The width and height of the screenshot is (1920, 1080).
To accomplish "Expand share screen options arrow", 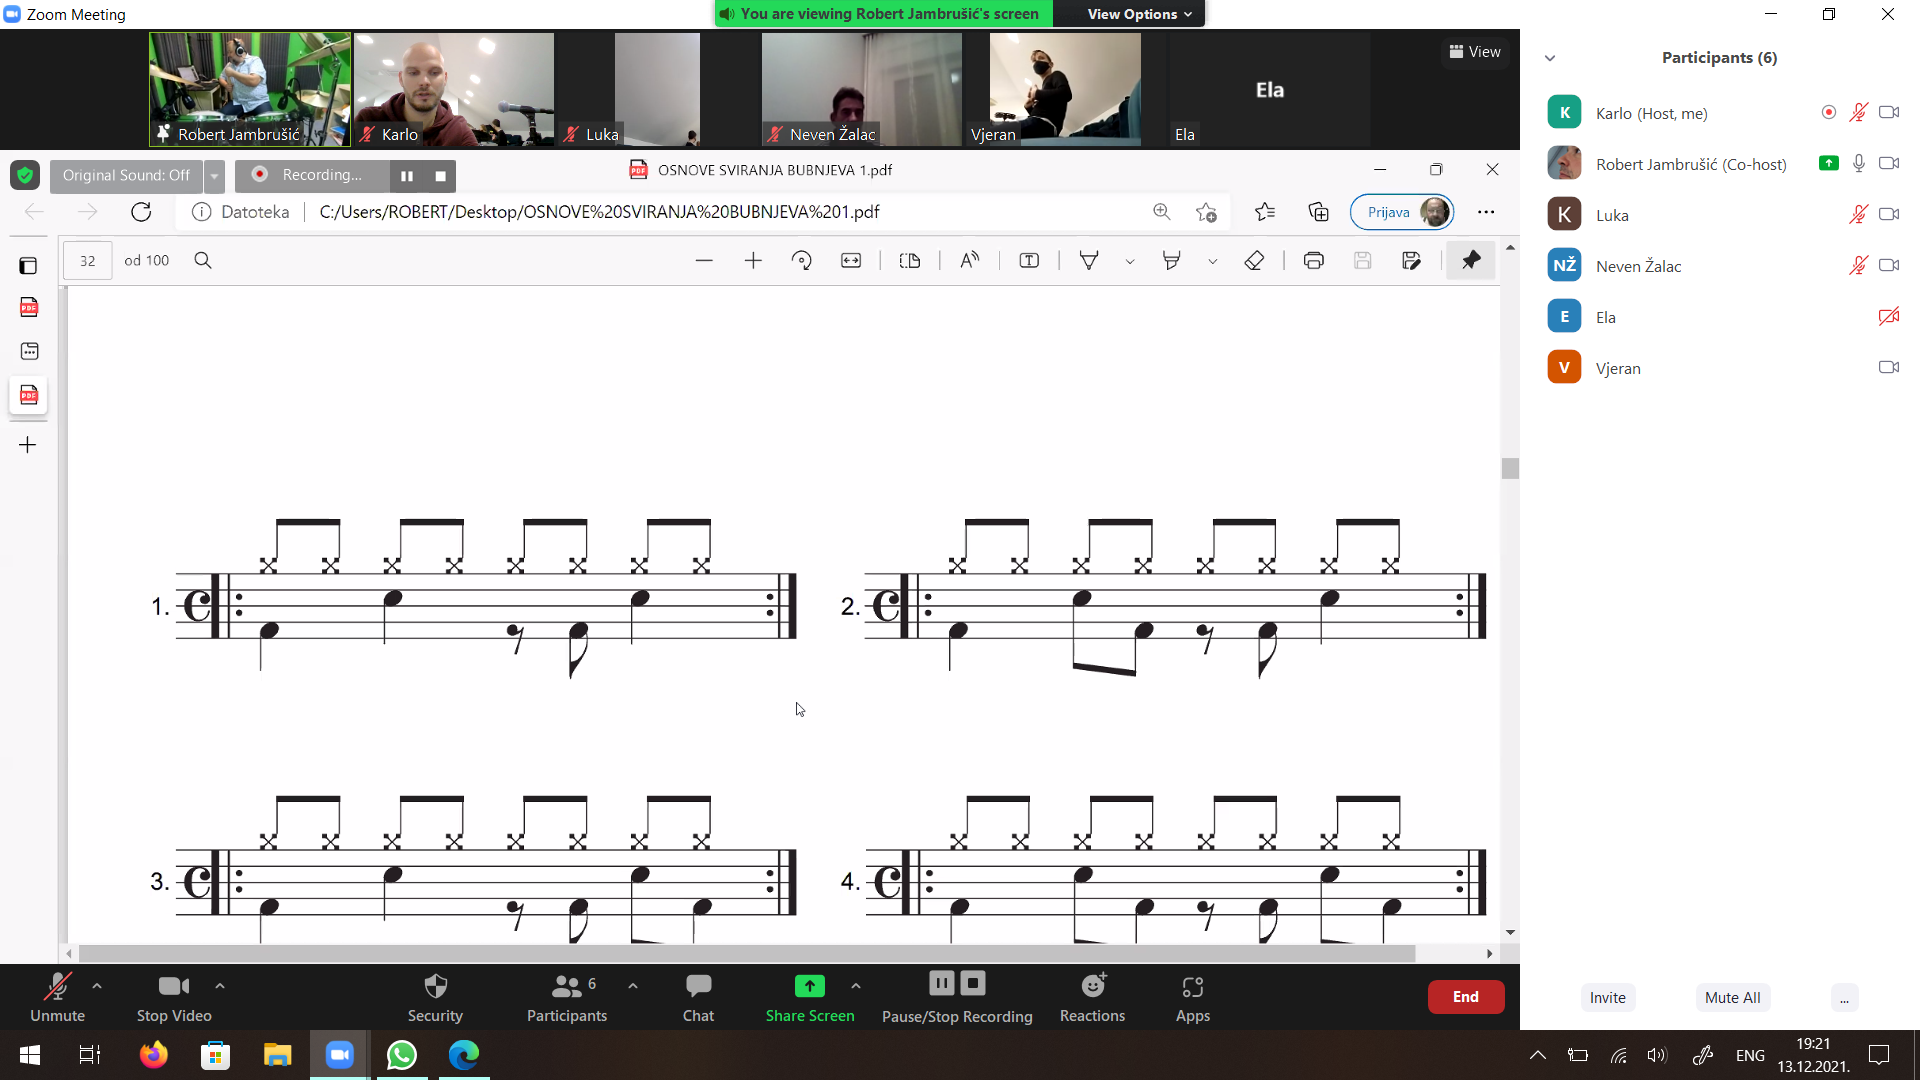I will [856, 986].
